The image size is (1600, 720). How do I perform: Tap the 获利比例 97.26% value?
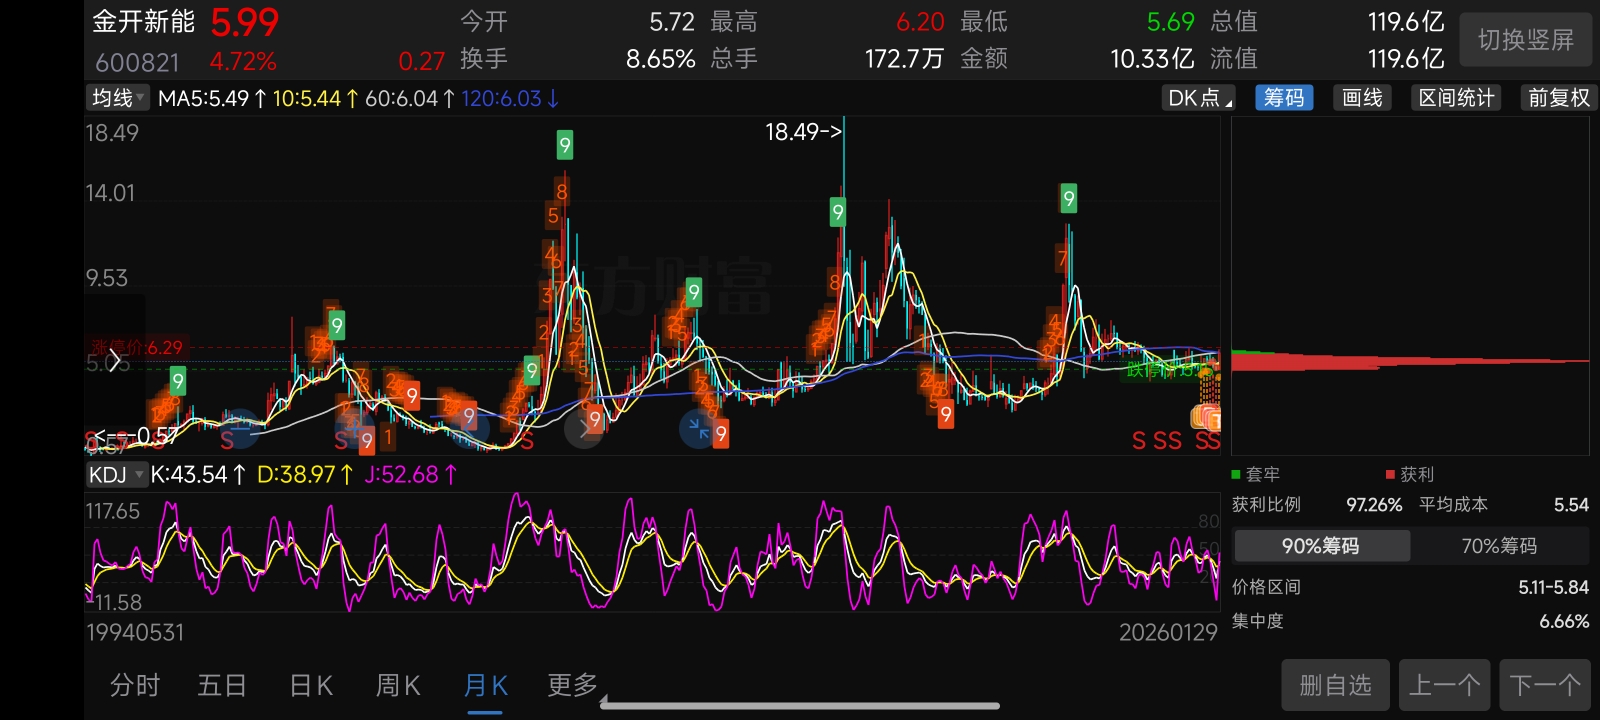coord(1374,505)
